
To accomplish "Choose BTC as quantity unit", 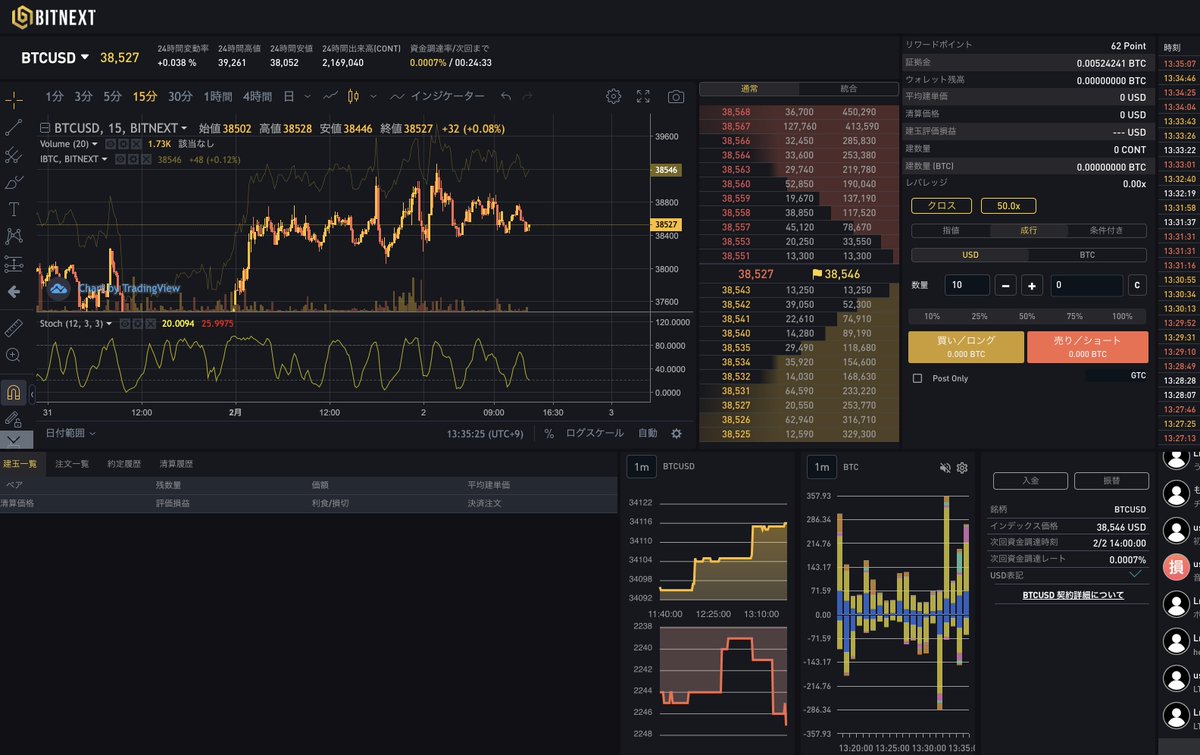I will [x=1087, y=255].
